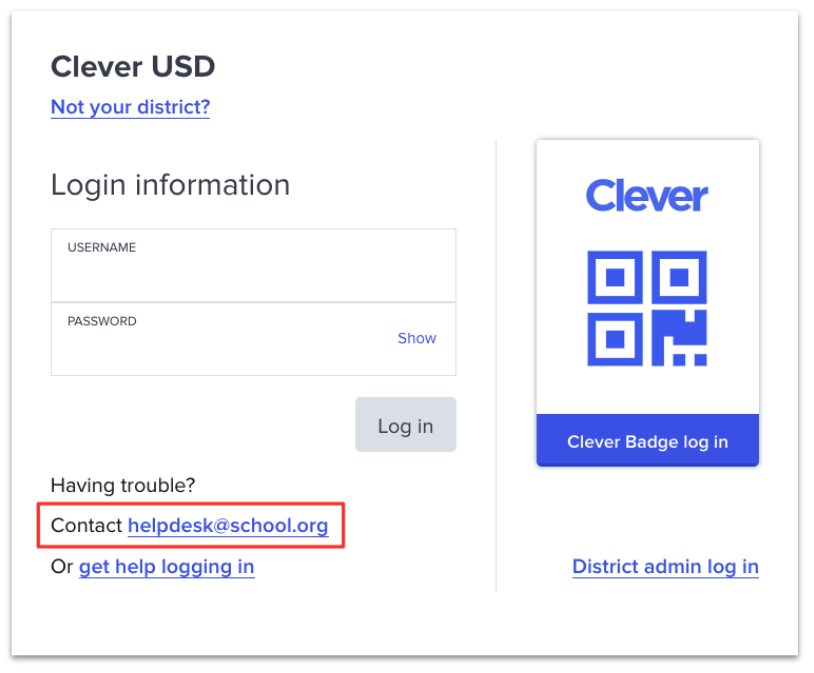Viewport: 814px width, 673px height.
Task: Click the USERNAME field label
Action: [x=102, y=247]
